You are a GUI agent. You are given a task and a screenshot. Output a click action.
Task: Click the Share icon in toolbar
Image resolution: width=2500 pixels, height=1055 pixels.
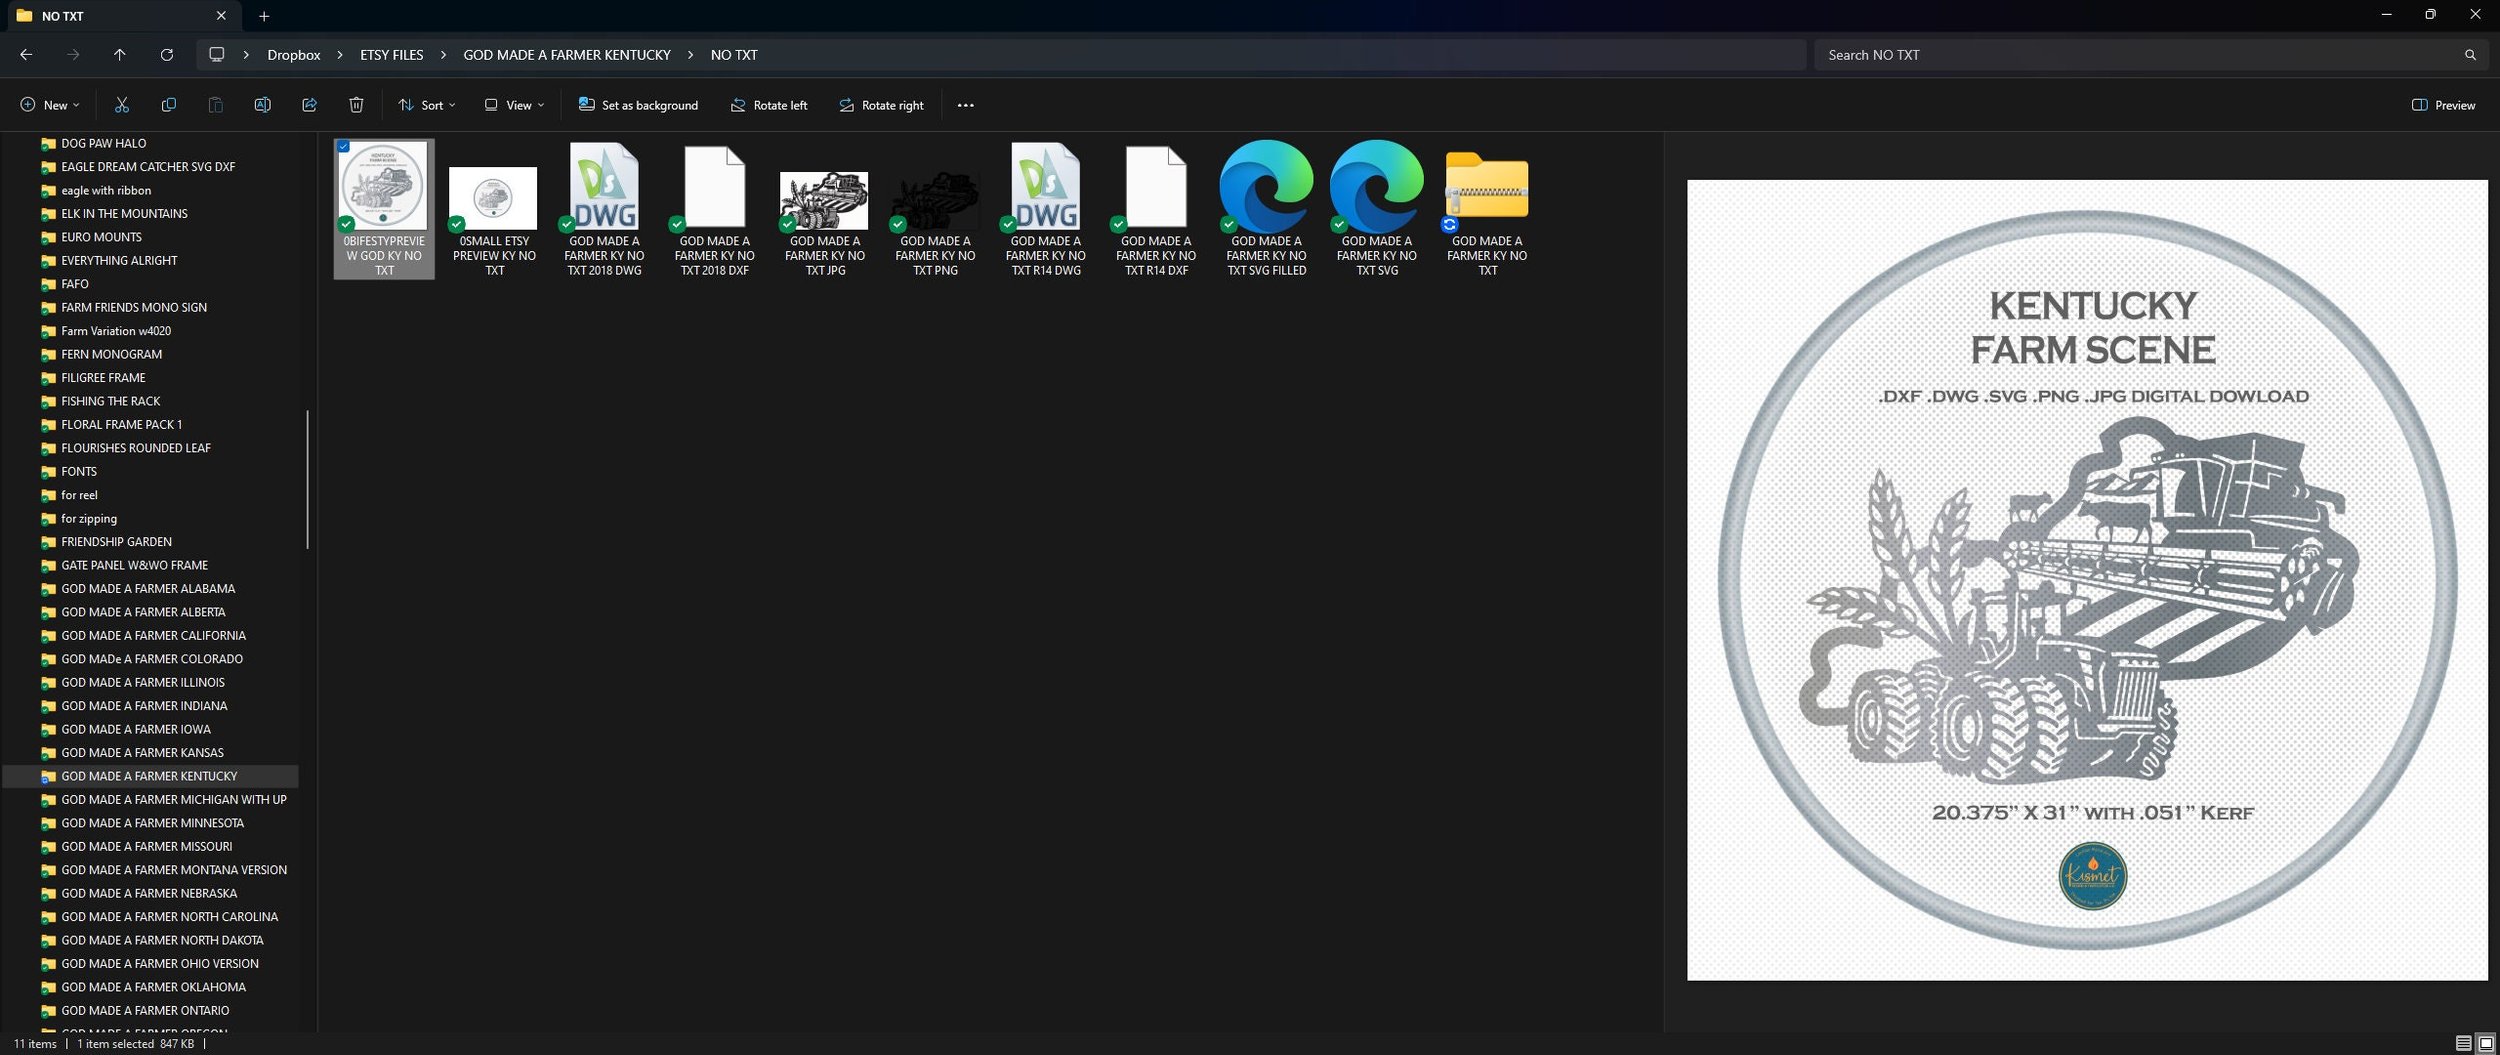pyautogui.click(x=309, y=105)
